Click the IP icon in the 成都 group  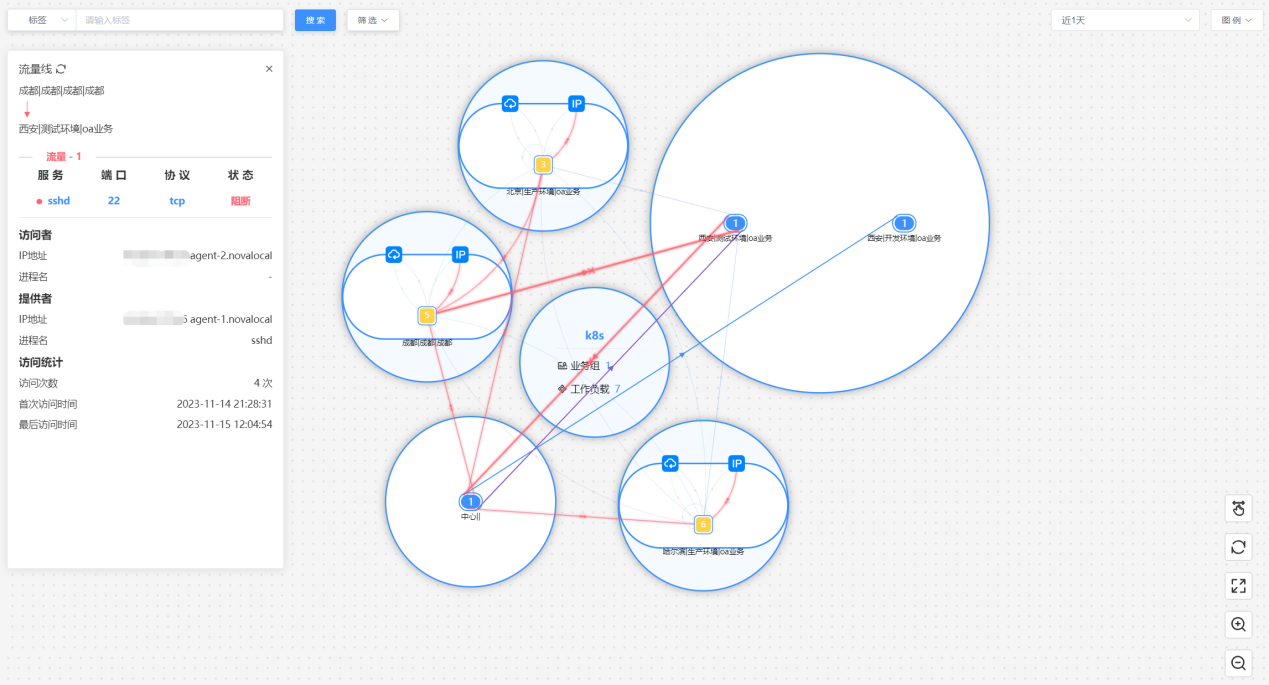click(x=460, y=255)
